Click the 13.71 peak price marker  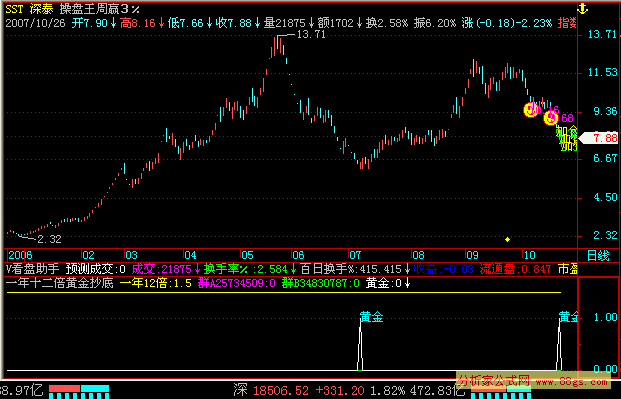tap(311, 34)
